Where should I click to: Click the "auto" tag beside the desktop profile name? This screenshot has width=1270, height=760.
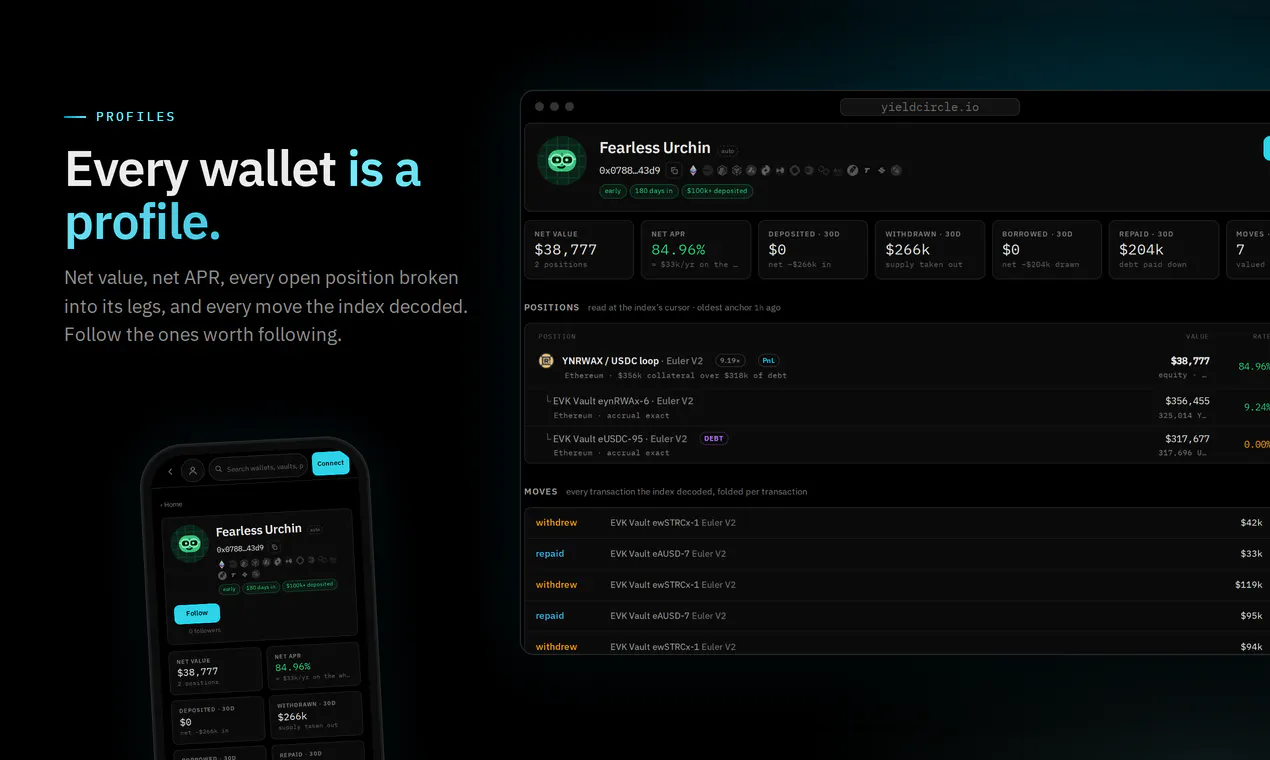[728, 151]
